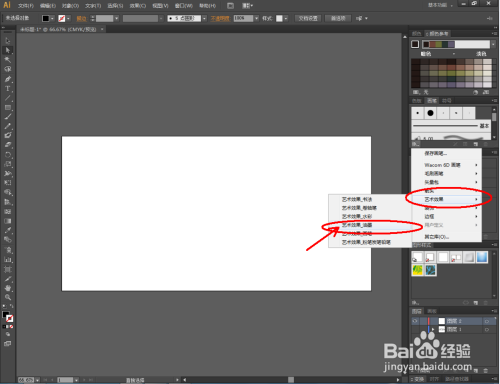This screenshot has height=384, width=500.
Task: Select the Eraser tool
Action: point(8,145)
